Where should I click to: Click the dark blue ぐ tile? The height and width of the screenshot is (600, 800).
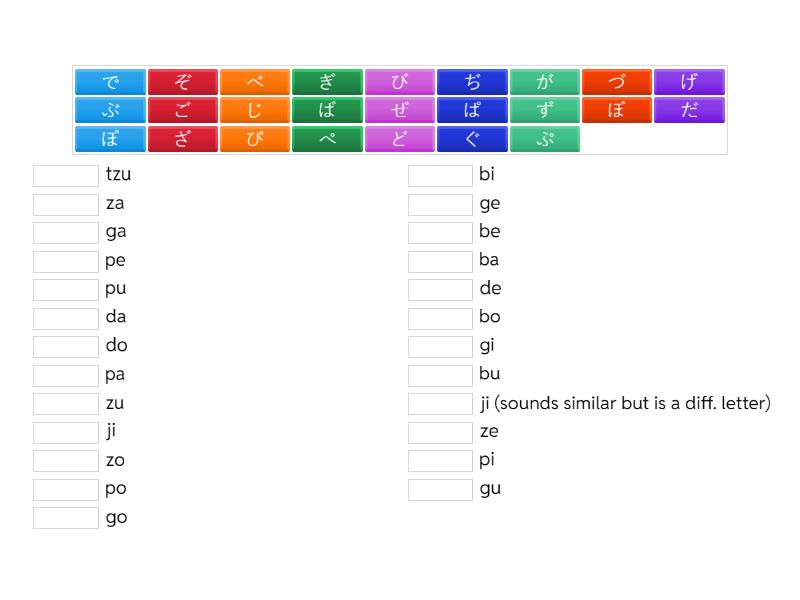472,139
